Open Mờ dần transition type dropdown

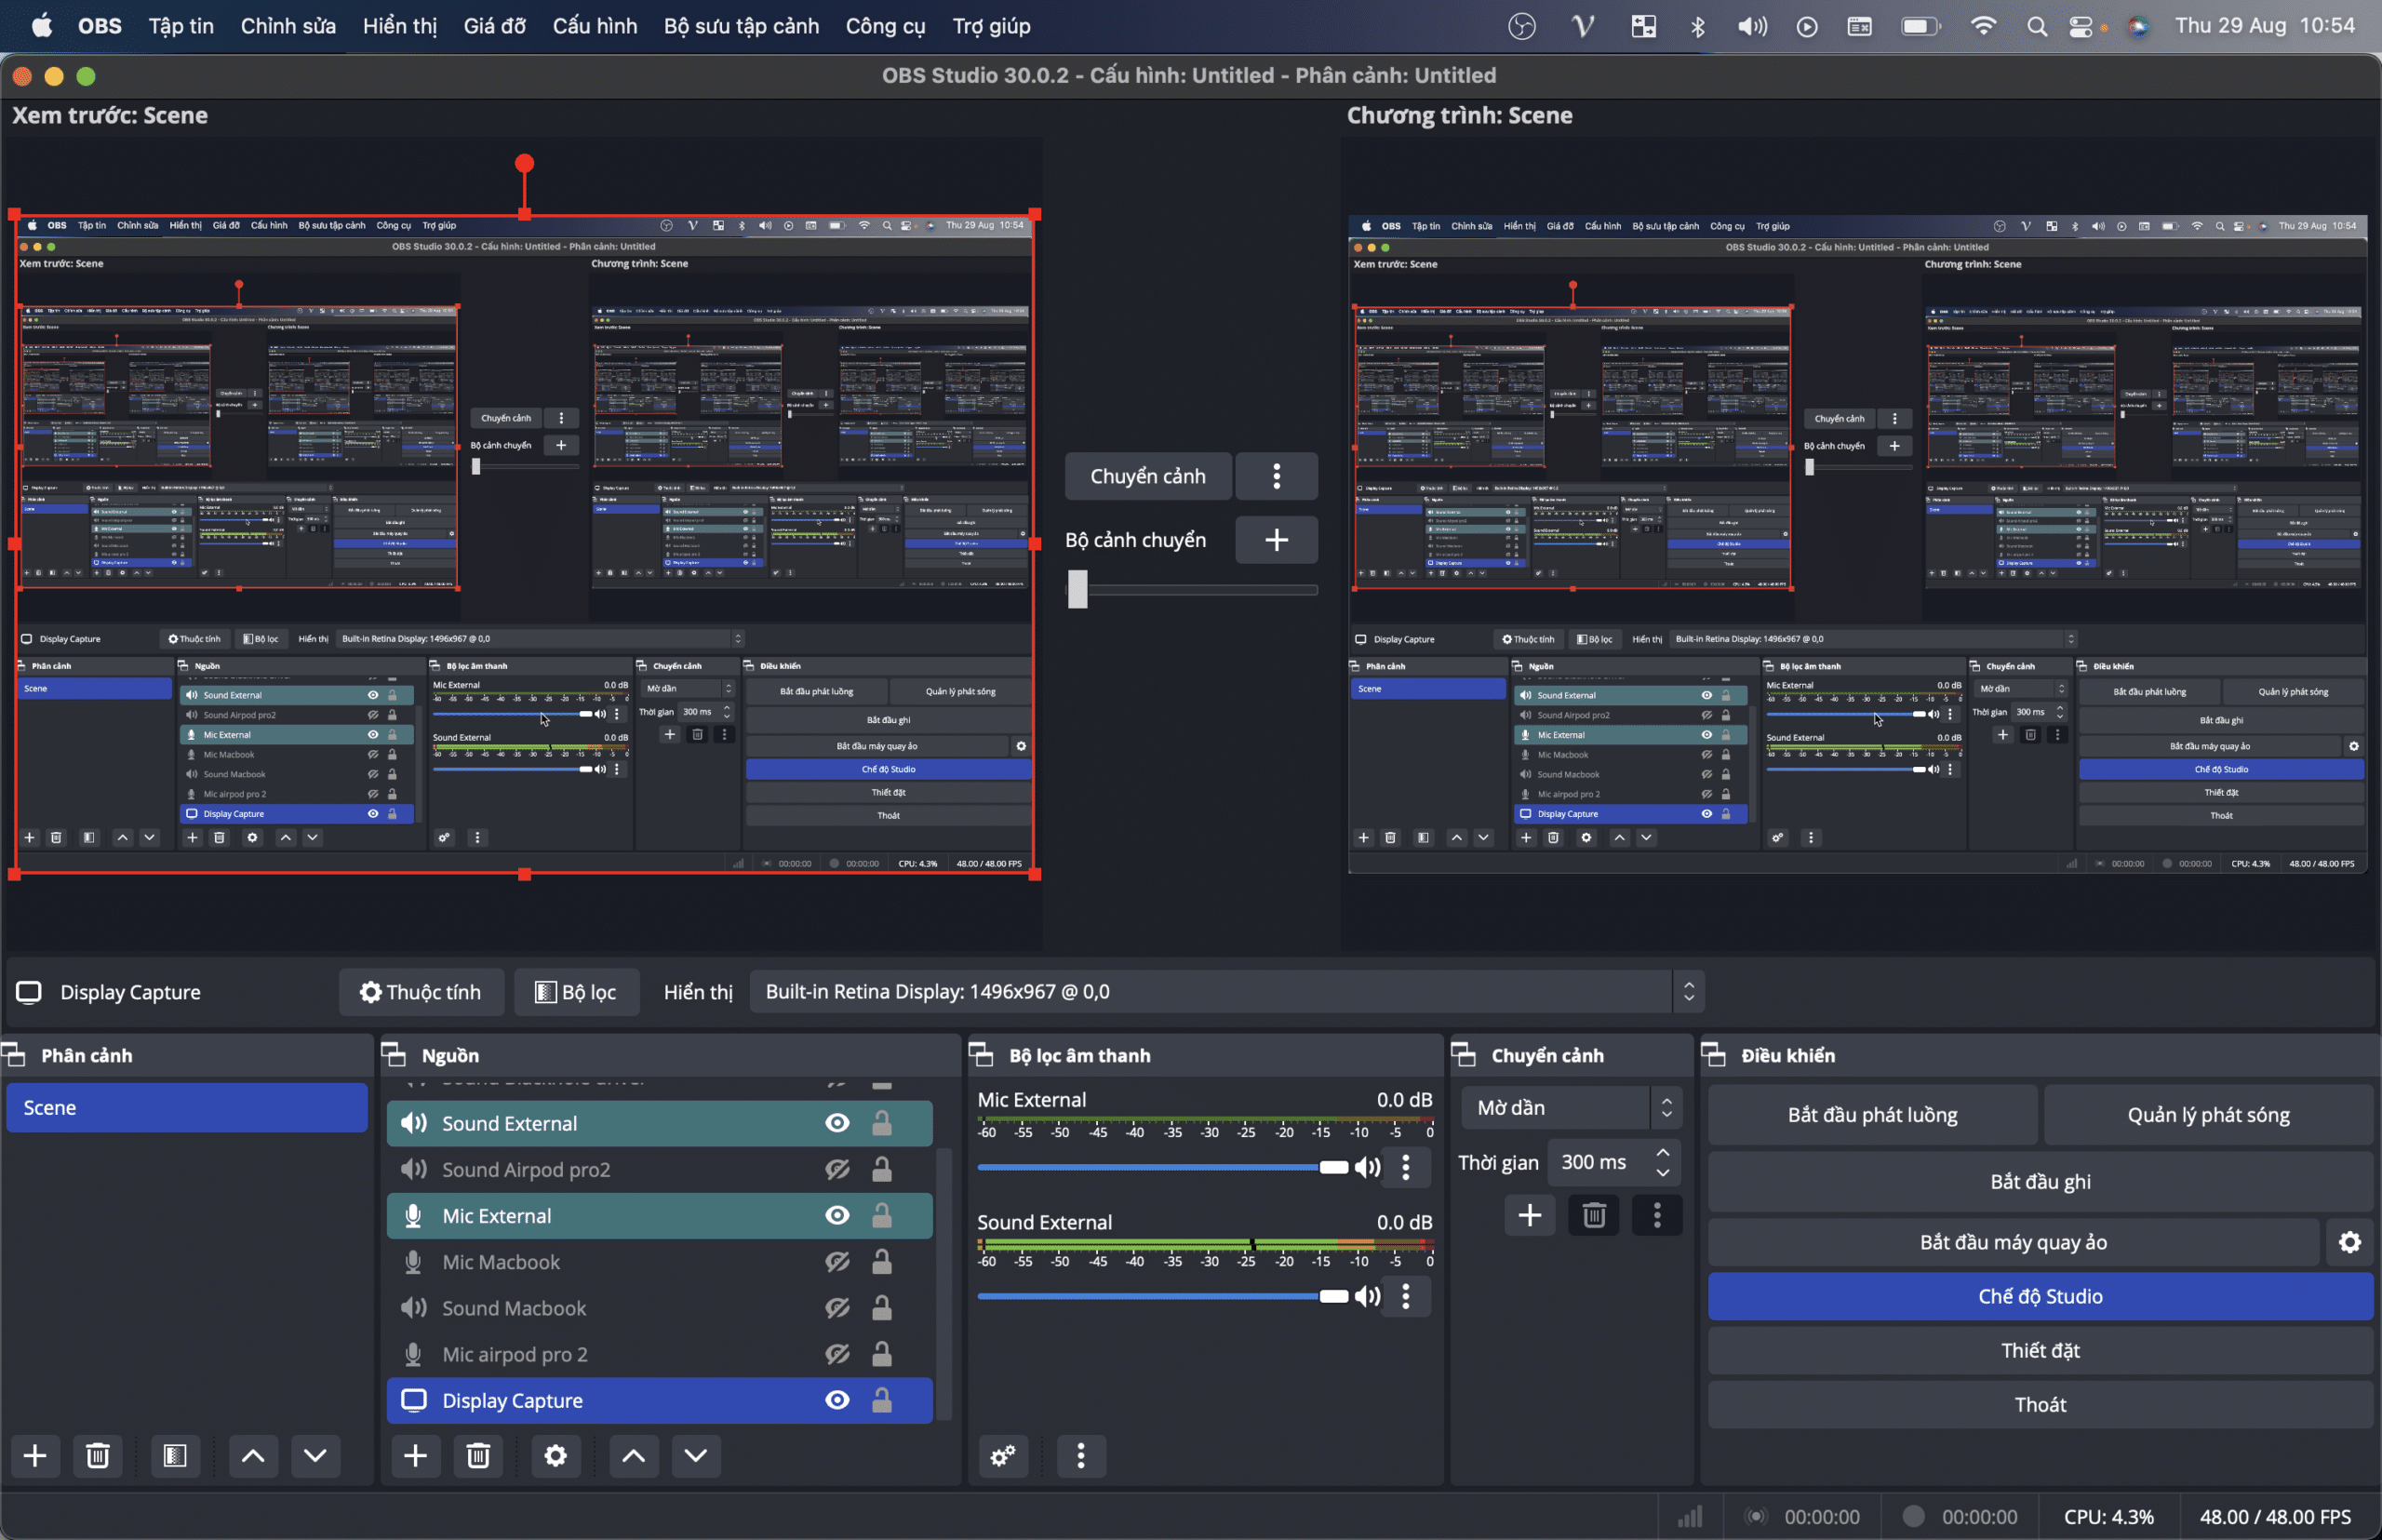(1571, 1108)
